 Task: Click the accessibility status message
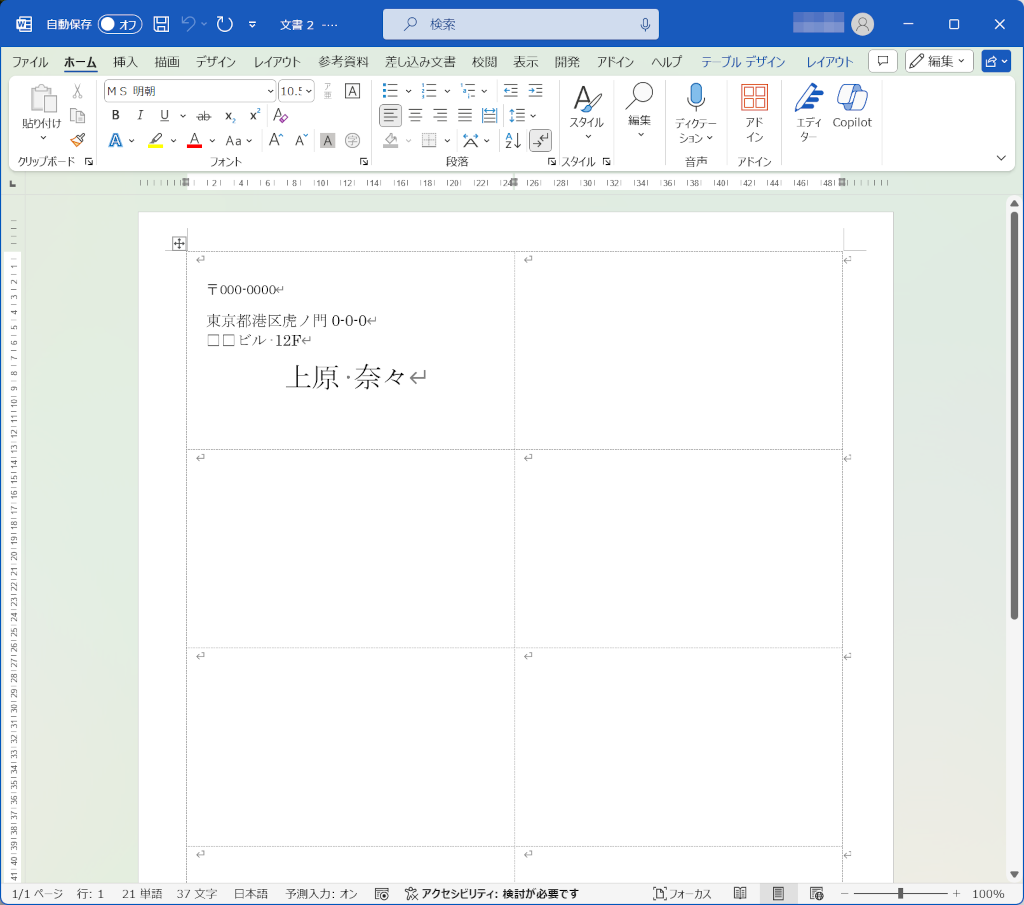(492, 893)
